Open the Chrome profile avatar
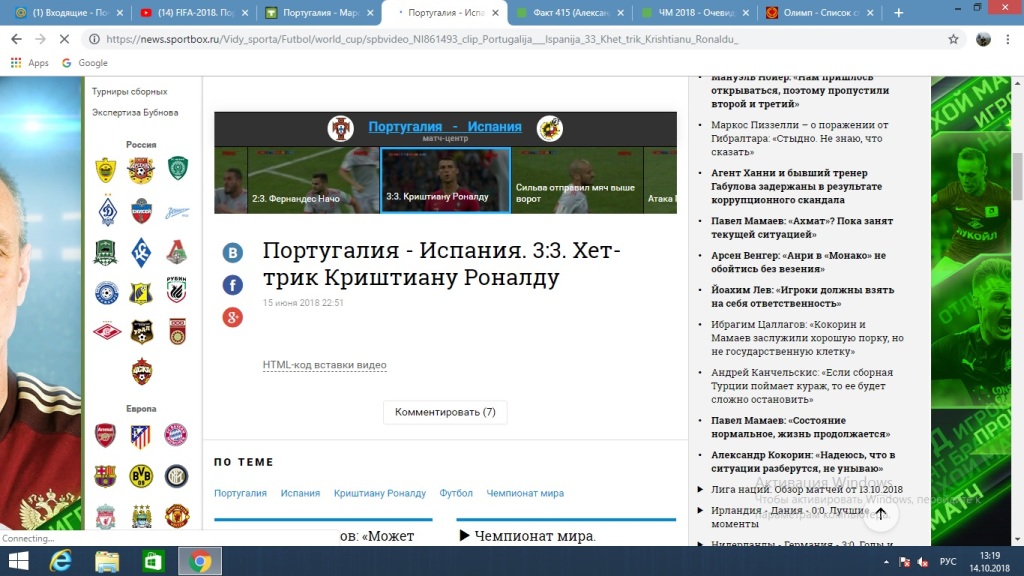This screenshot has width=1024, height=576. click(983, 39)
